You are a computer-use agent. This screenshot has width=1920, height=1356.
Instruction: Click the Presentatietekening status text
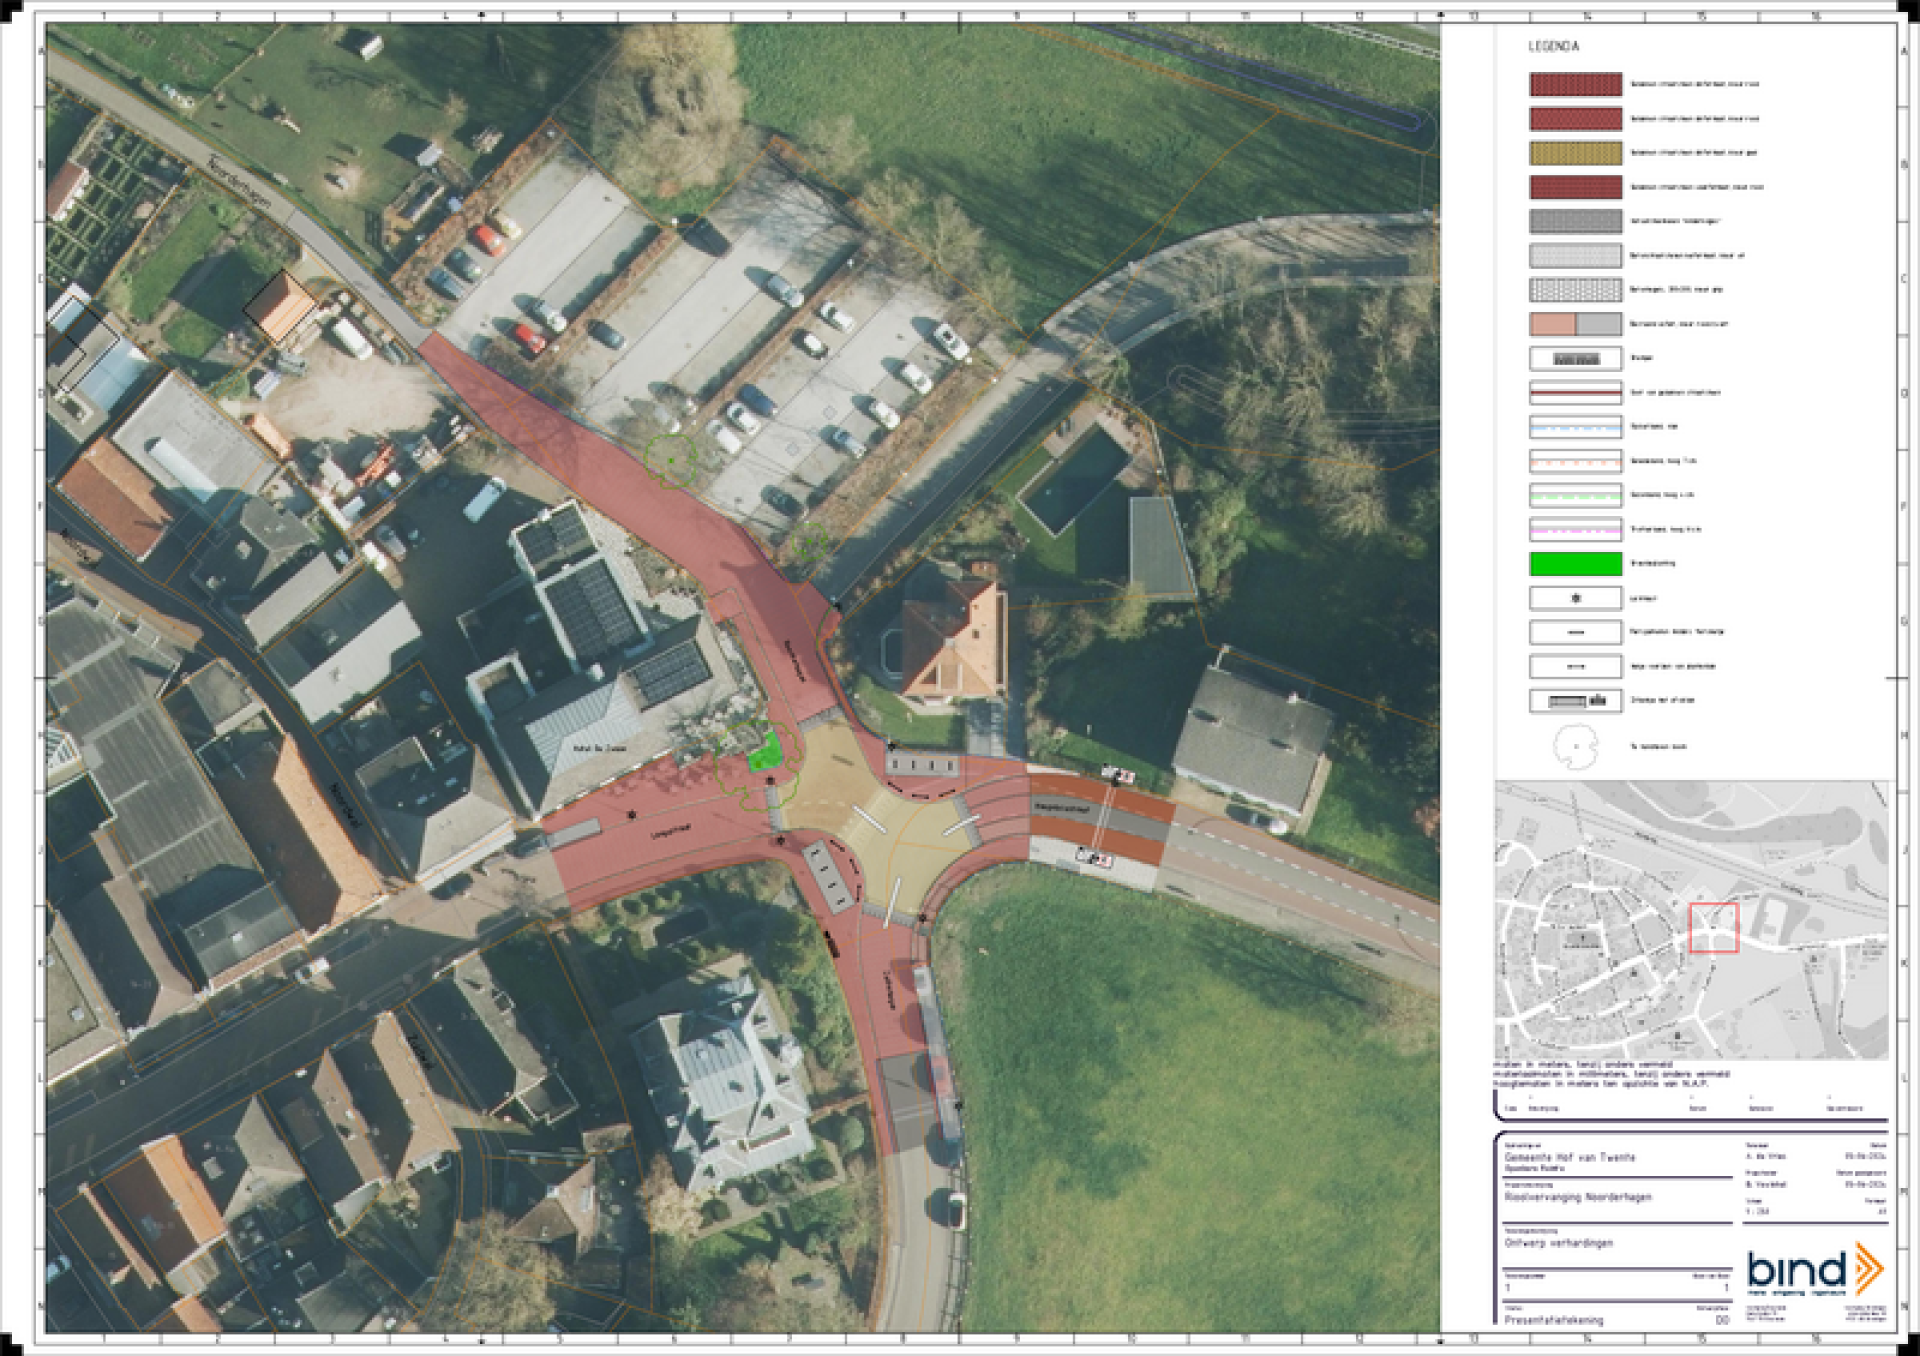click(x=1553, y=1320)
